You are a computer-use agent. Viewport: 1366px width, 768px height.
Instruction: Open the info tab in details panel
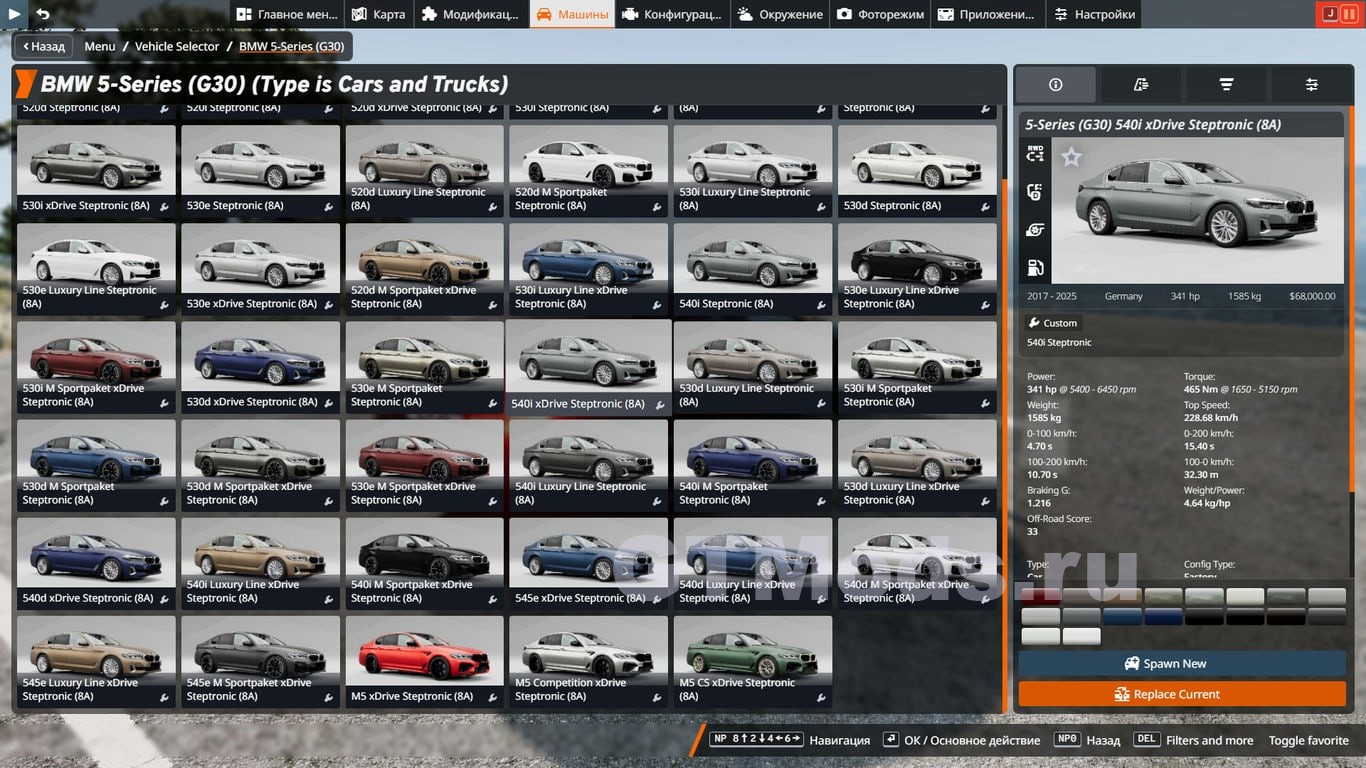click(x=1056, y=85)
